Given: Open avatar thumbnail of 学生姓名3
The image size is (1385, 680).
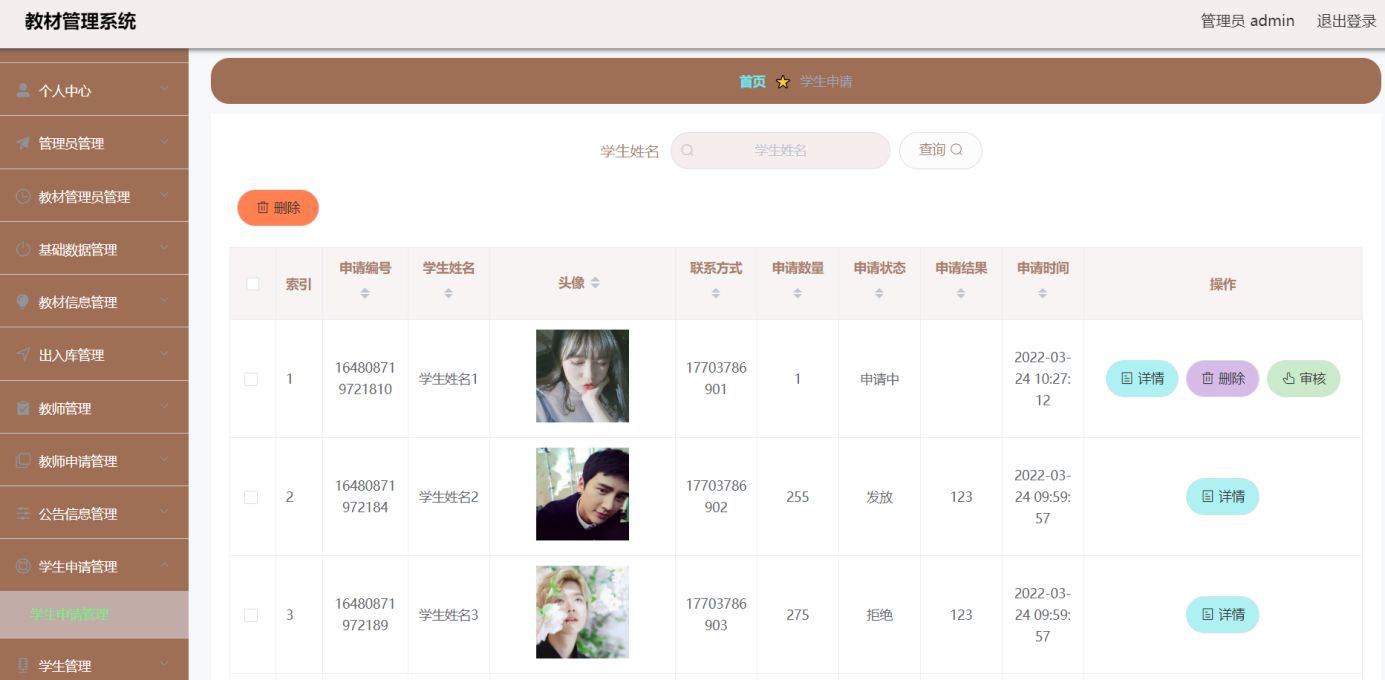Looking at the screenshot, I should point(582,612).
